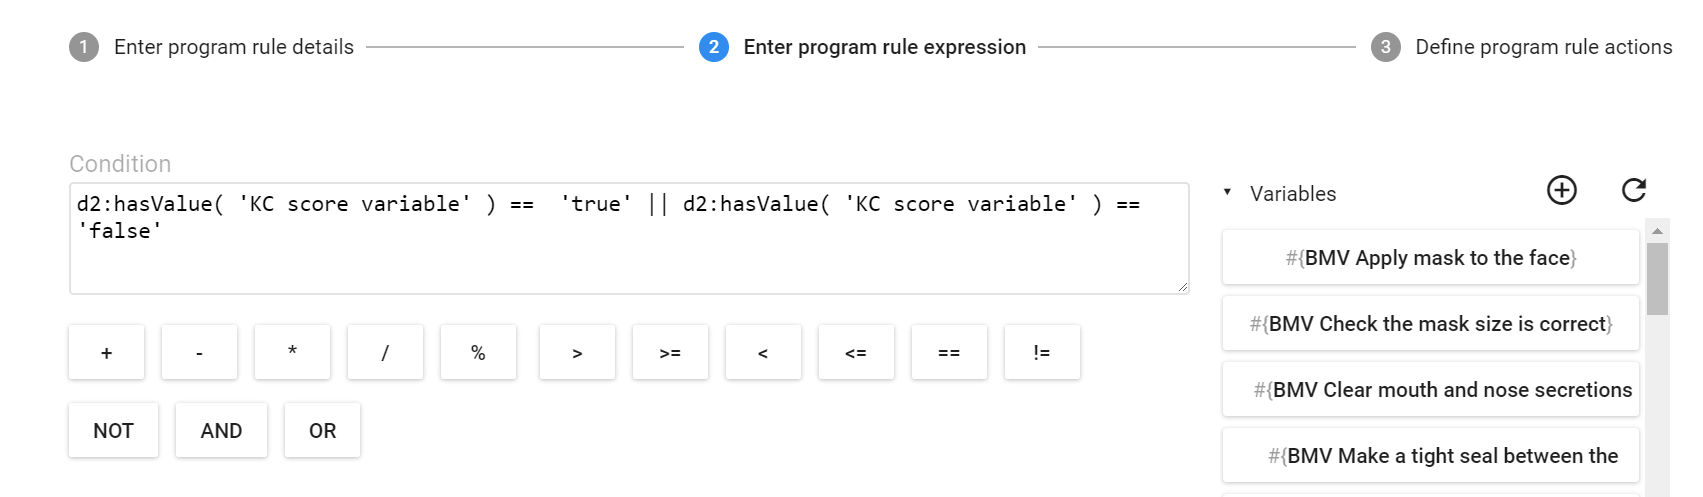
Task: Click the refresh variables icon
Action: pos(1634,190)
